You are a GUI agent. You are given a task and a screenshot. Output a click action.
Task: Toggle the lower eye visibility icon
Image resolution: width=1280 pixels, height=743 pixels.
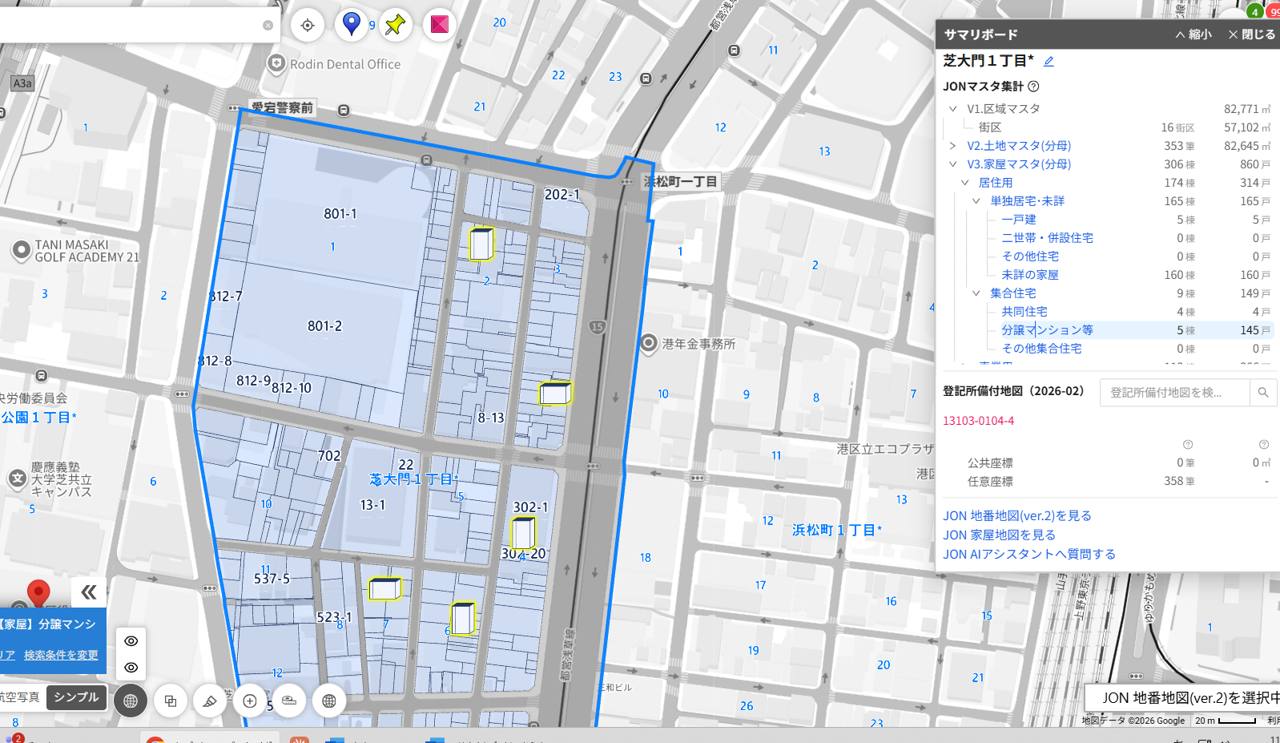point(131,667)
